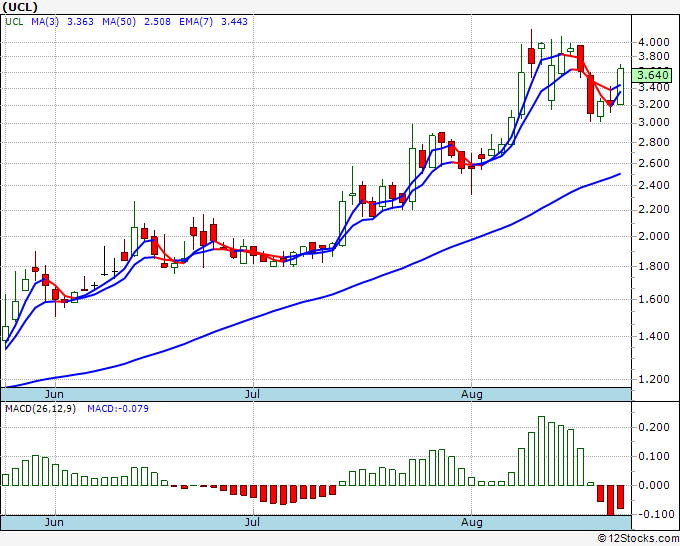Click the MACD(26,12,9) indicator label
Screen dimensions: 680x546
tap(40, 409)
